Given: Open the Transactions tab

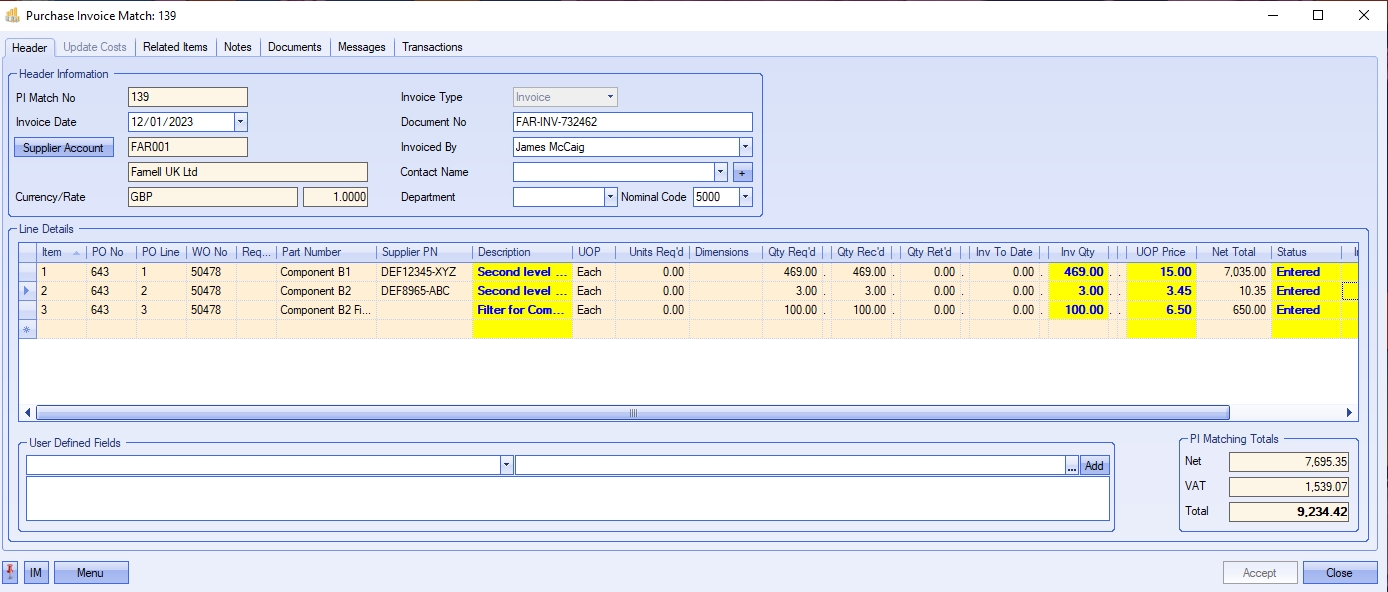Looking at the screenshot, I should (x=432, y=47).
